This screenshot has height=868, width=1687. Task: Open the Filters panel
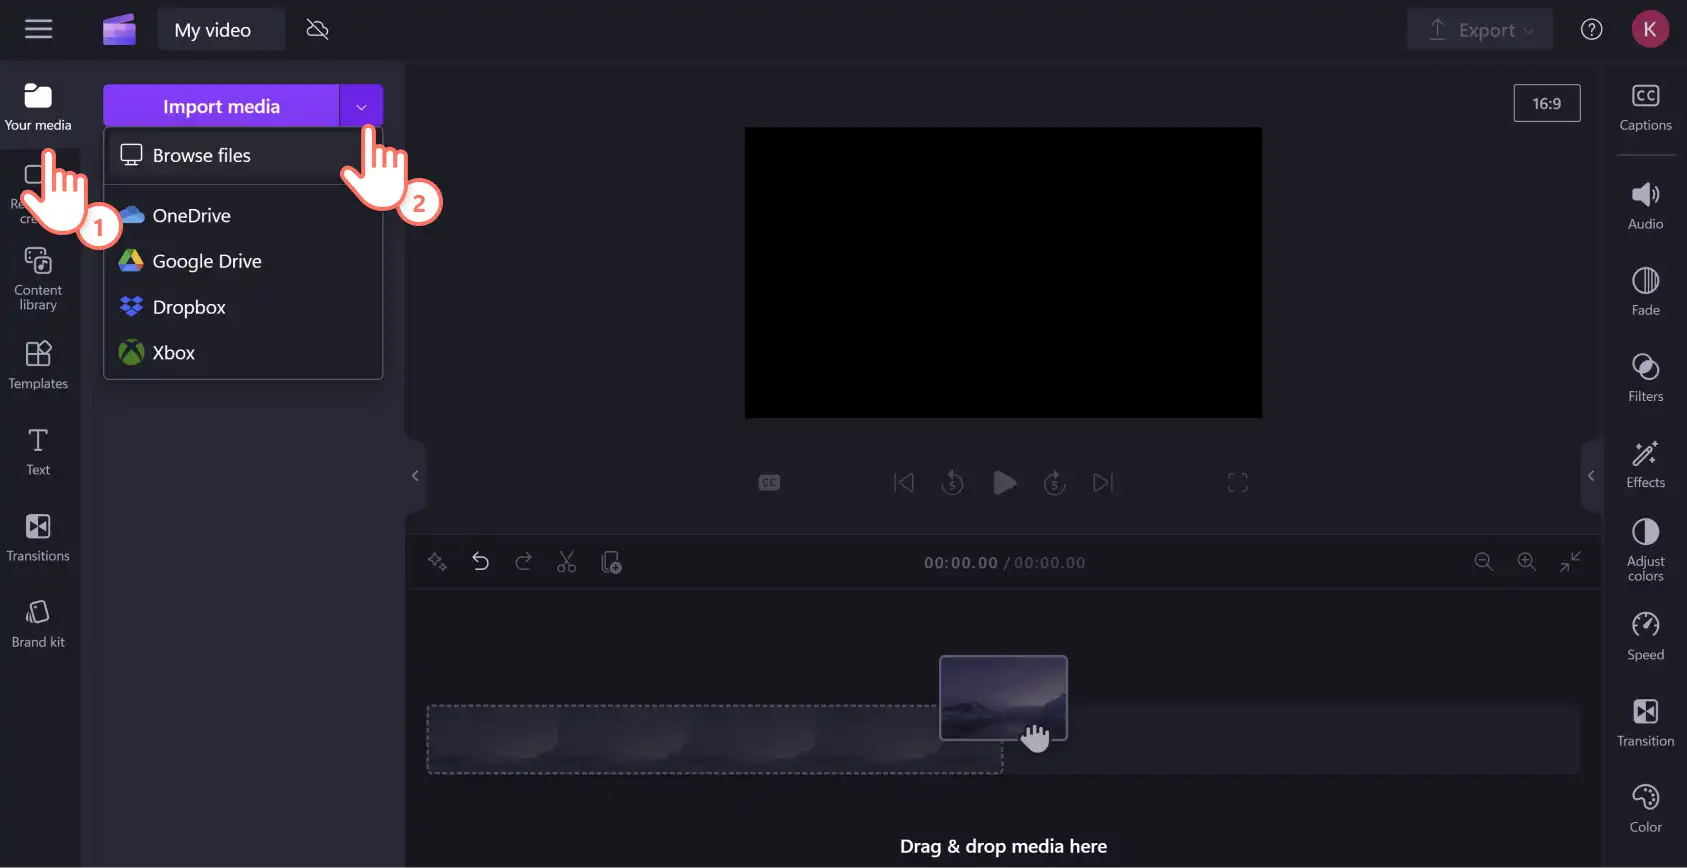[x=1645, y=378]
